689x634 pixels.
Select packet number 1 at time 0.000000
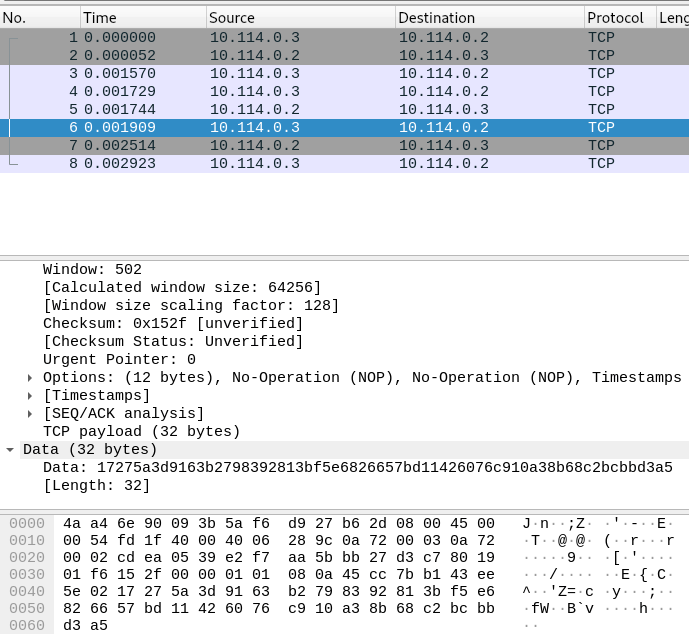tap(300, 38)
